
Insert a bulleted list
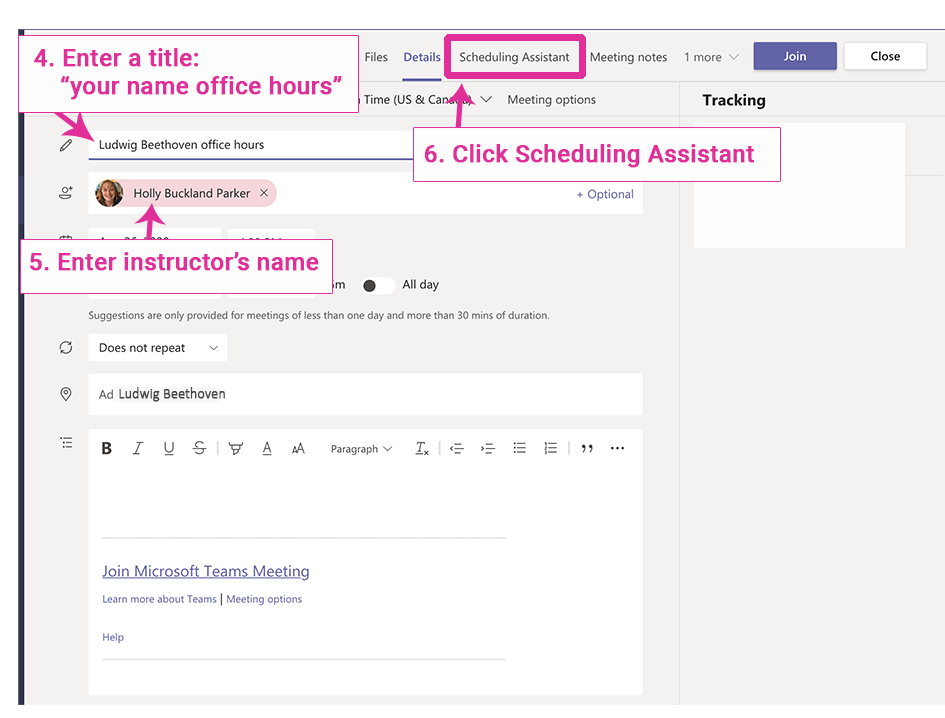[x=519, y=449]
